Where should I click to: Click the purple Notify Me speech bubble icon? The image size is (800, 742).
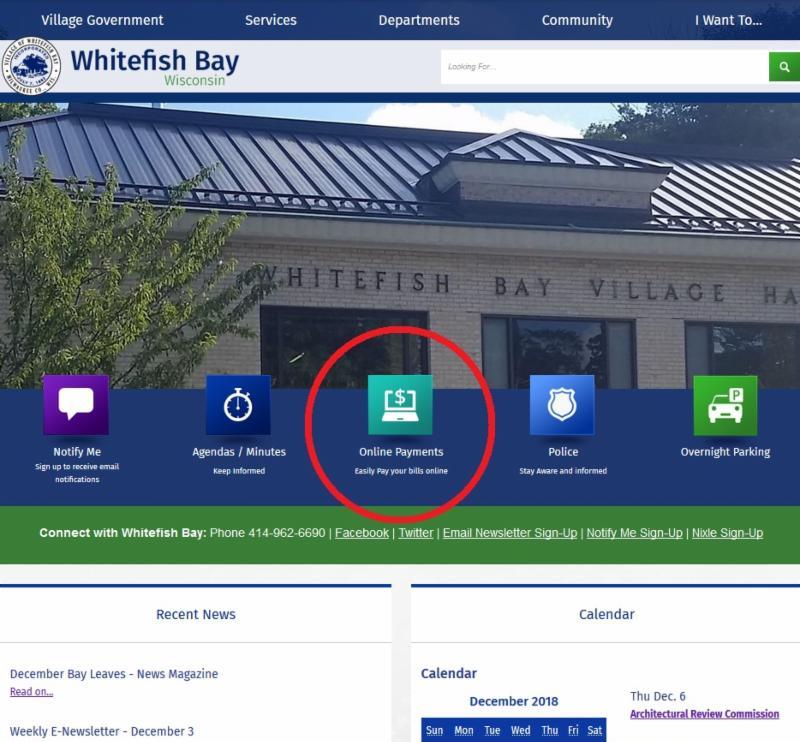76,405
